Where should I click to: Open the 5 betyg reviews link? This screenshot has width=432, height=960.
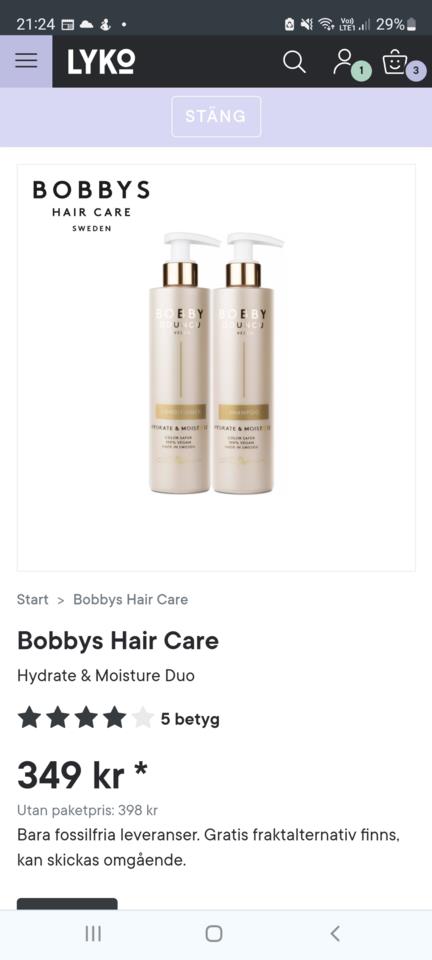click(190, 719)
